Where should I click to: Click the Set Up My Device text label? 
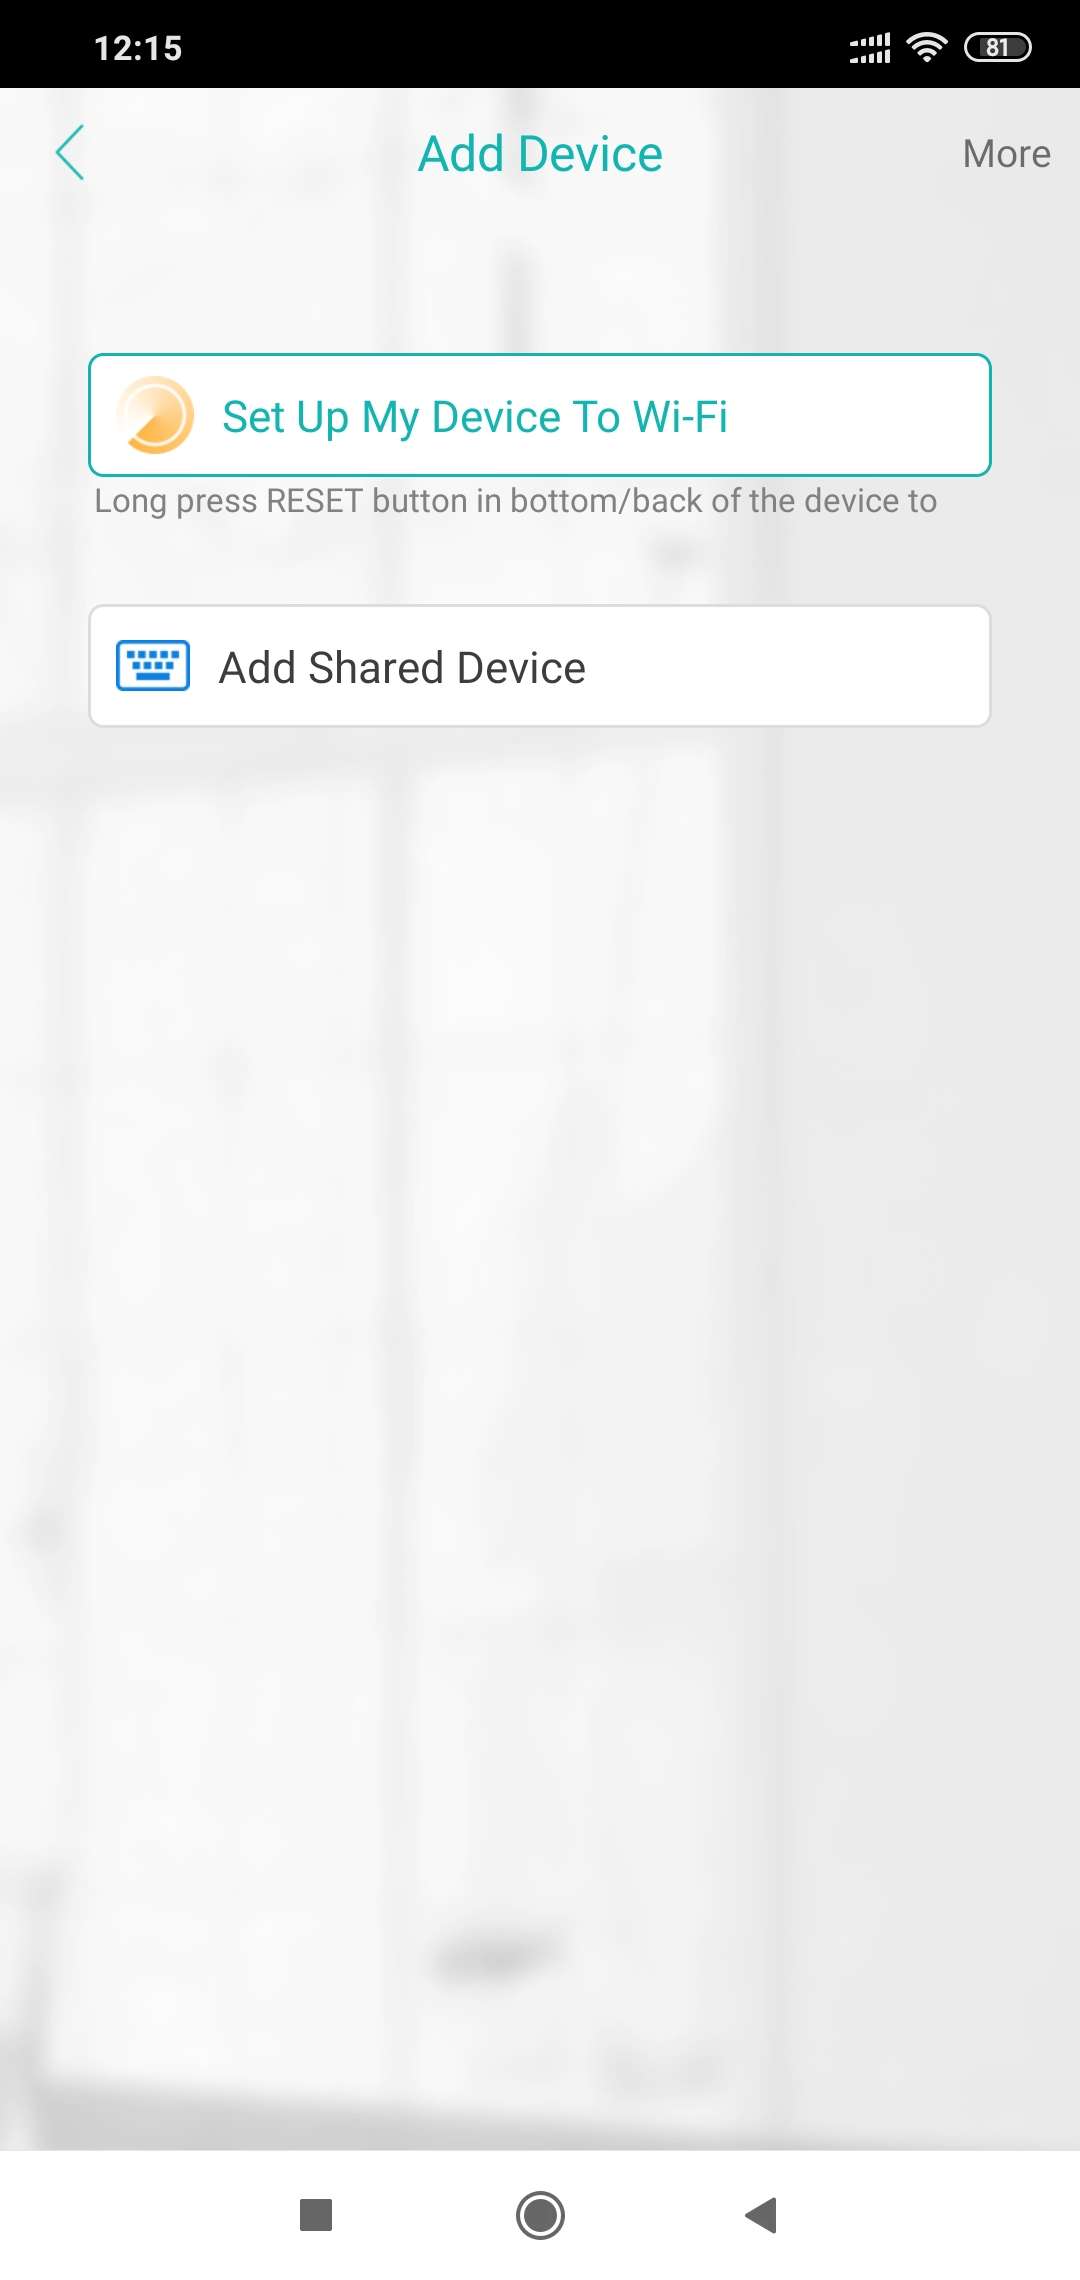tap(475, 417)
